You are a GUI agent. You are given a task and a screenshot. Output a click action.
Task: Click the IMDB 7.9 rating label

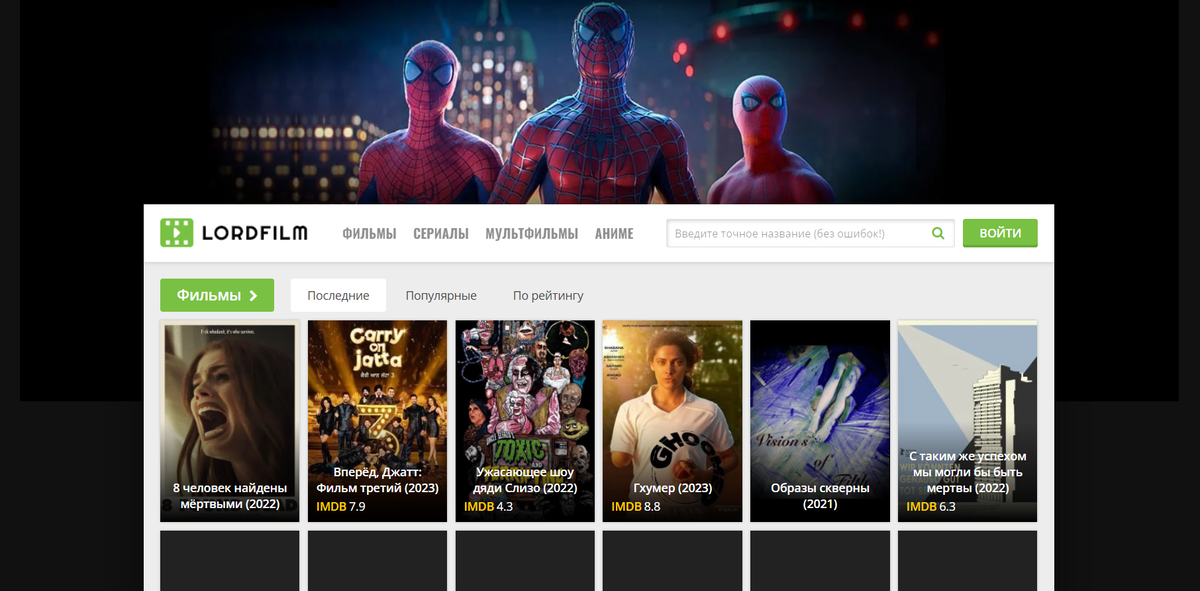[341, 507]
